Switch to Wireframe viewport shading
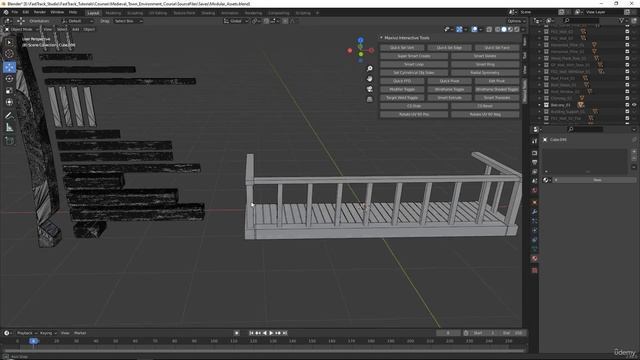Viewport: 640px width, 360px height. (x=498, y=29)
